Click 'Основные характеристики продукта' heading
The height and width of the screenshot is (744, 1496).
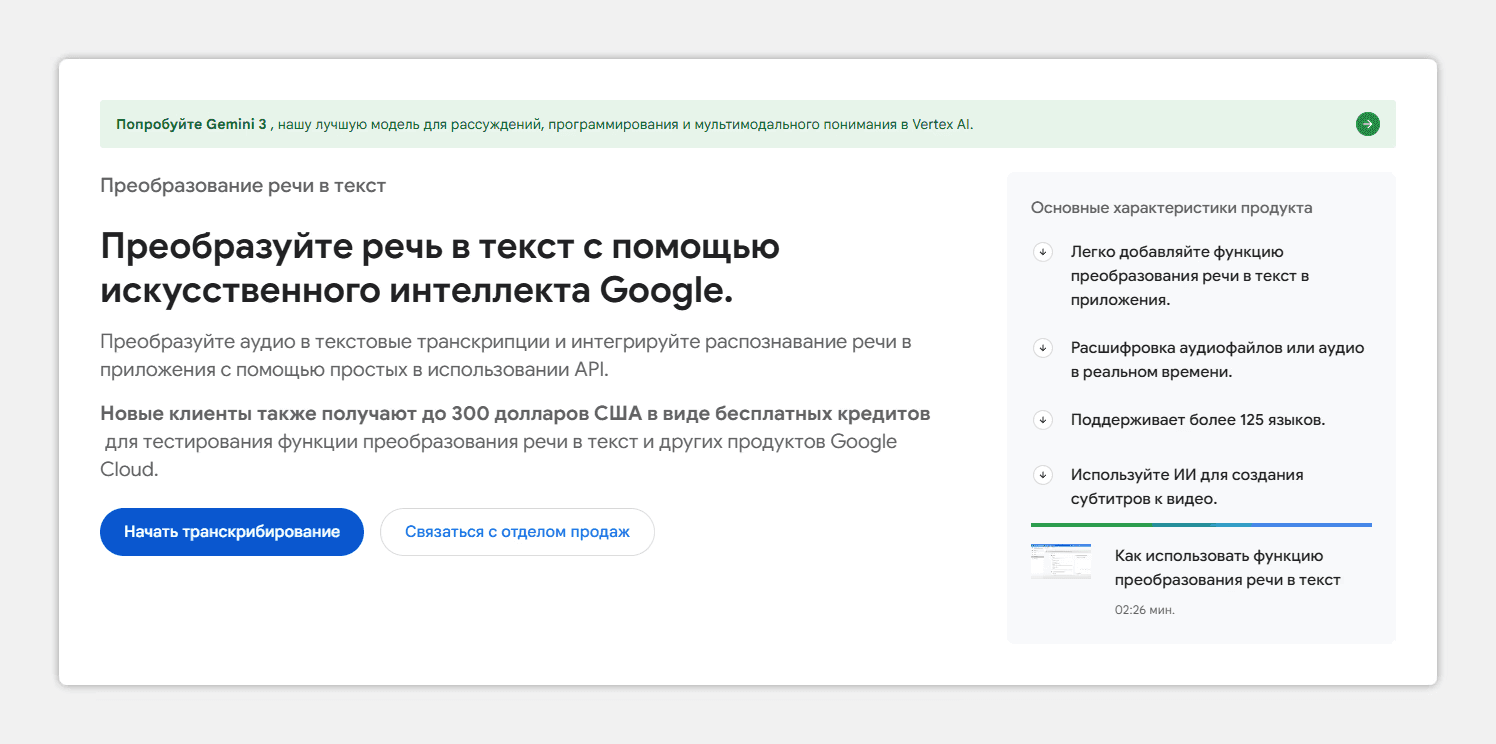click(x=1172, y=208)
